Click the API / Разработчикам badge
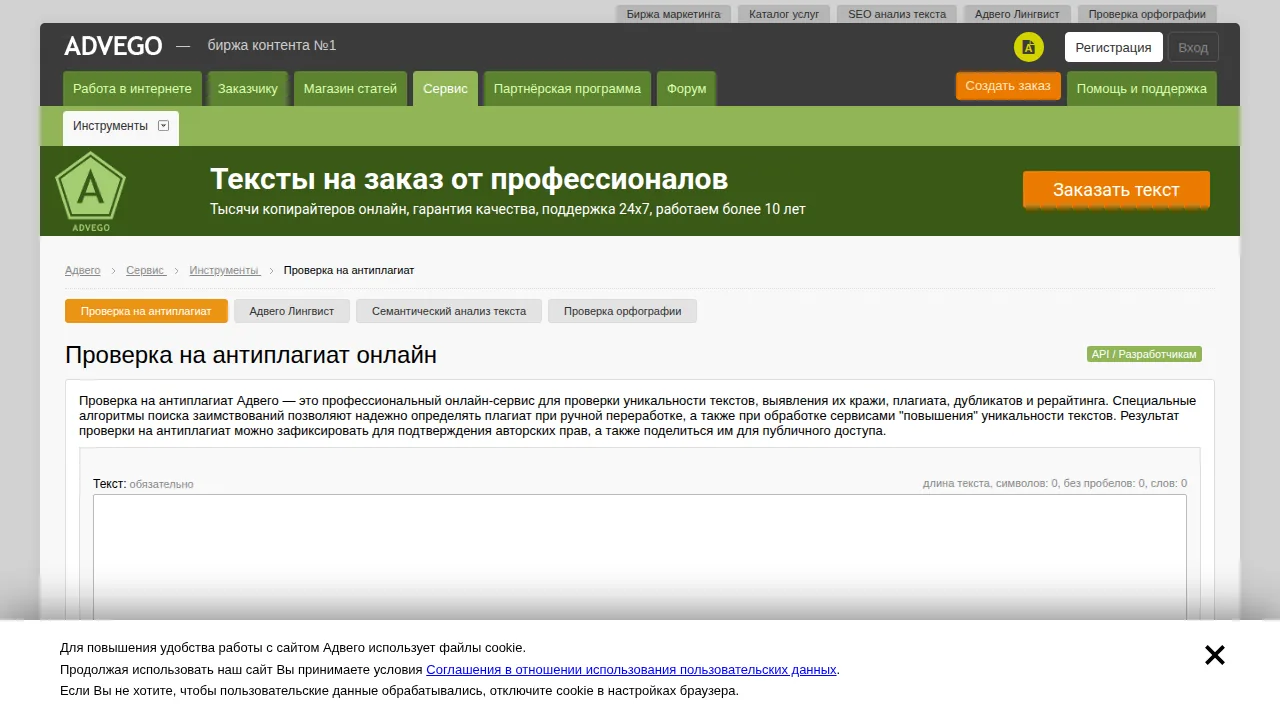The image size is (1280, 720). pos(1144,354)
